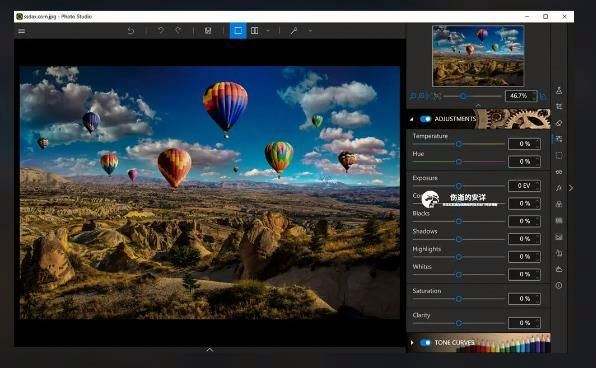Select the single view layout icon
596x368 pixels.
pos(238,30)
